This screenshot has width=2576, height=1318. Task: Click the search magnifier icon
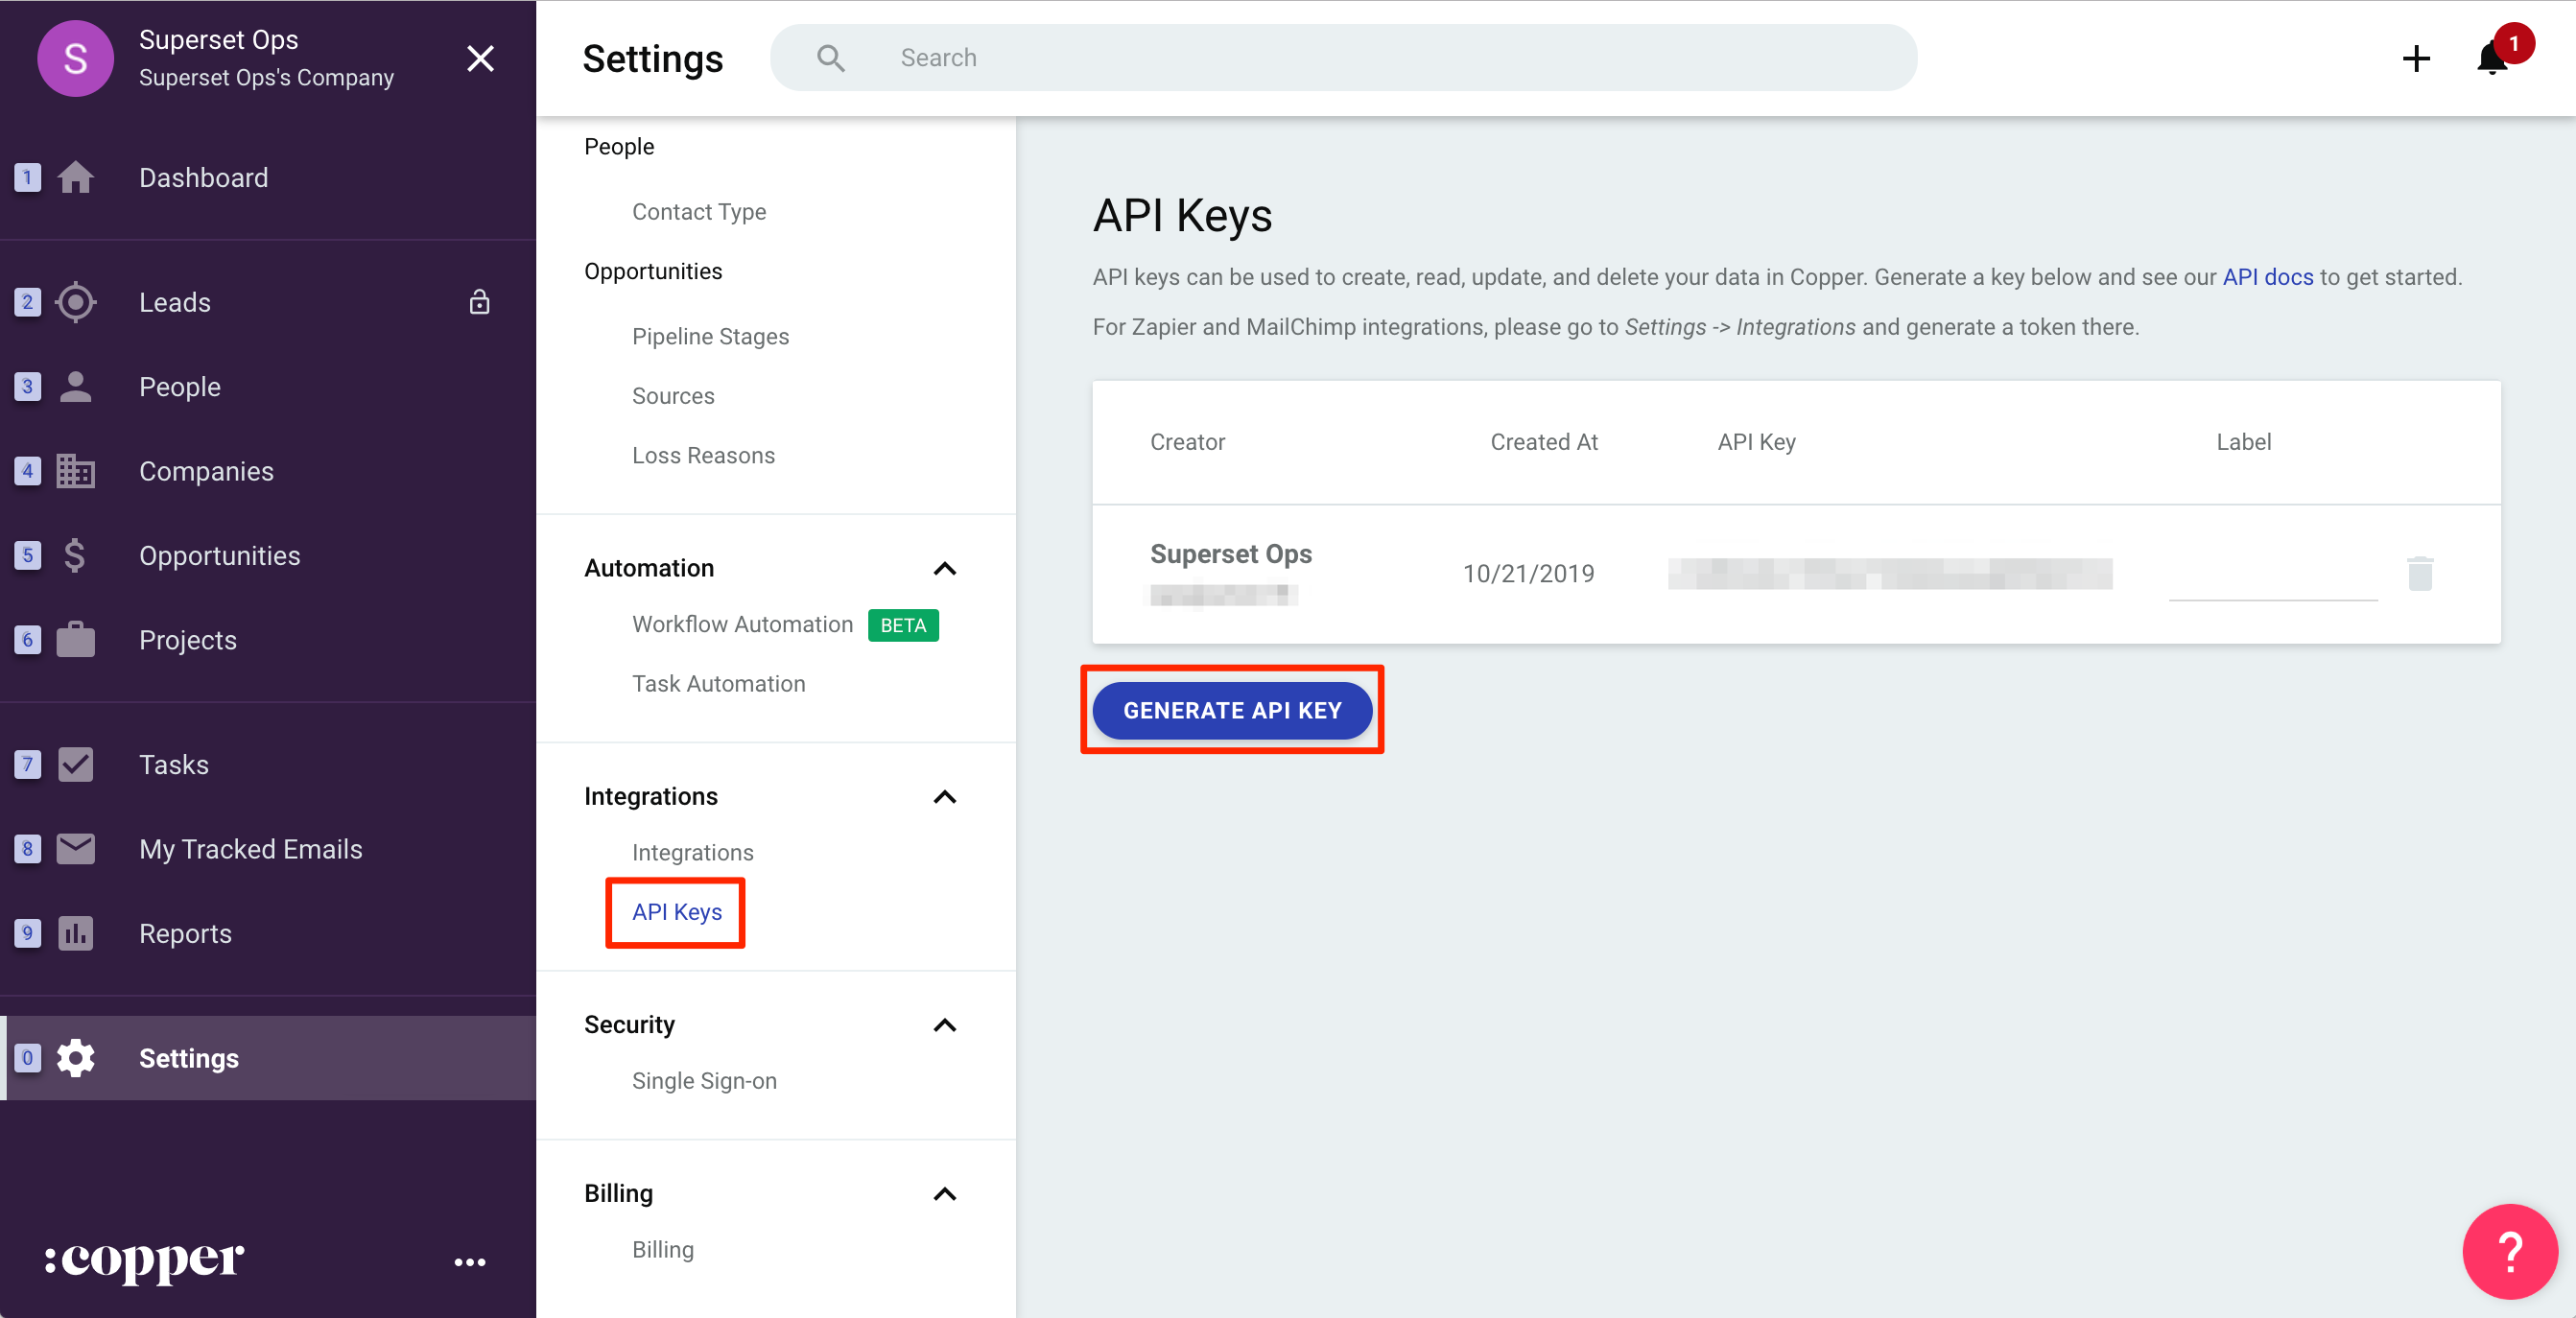click(830, 58)
